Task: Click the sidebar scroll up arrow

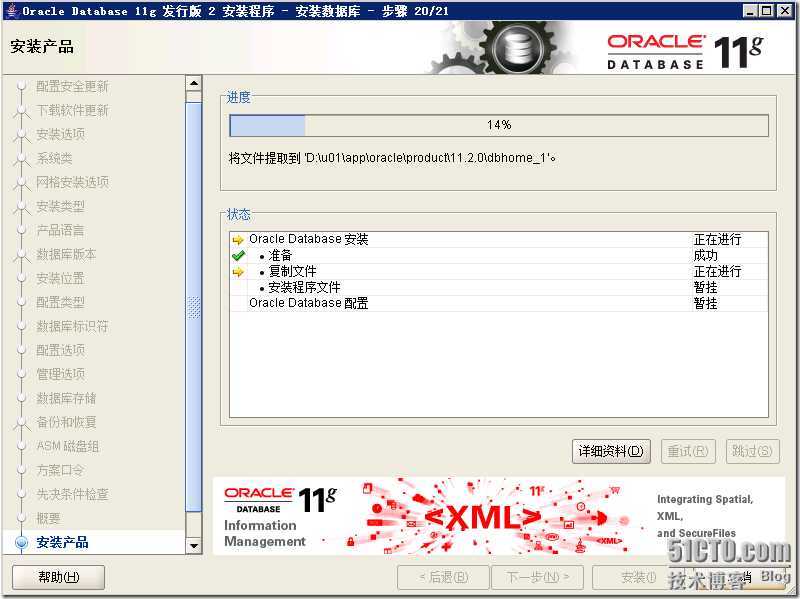Action: (194, 83)
